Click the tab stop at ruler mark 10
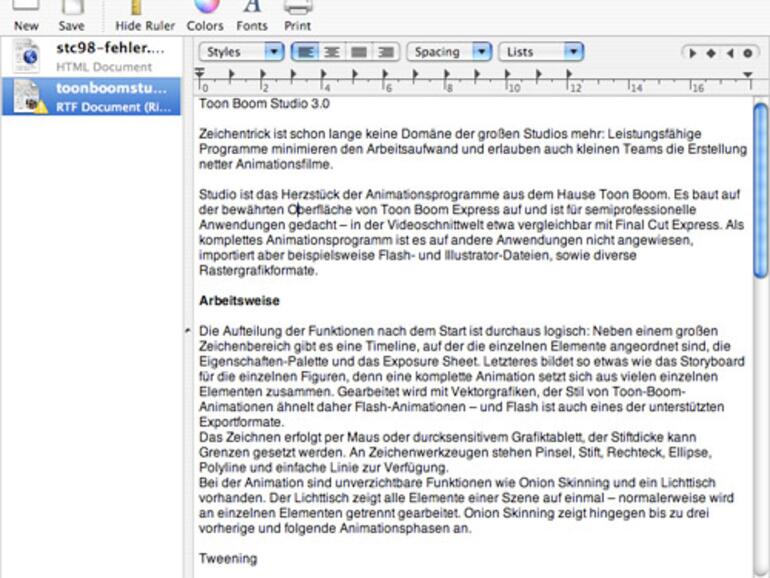This screenshot has height=578, width=770. pyautogui.click(x=507, y=75)
